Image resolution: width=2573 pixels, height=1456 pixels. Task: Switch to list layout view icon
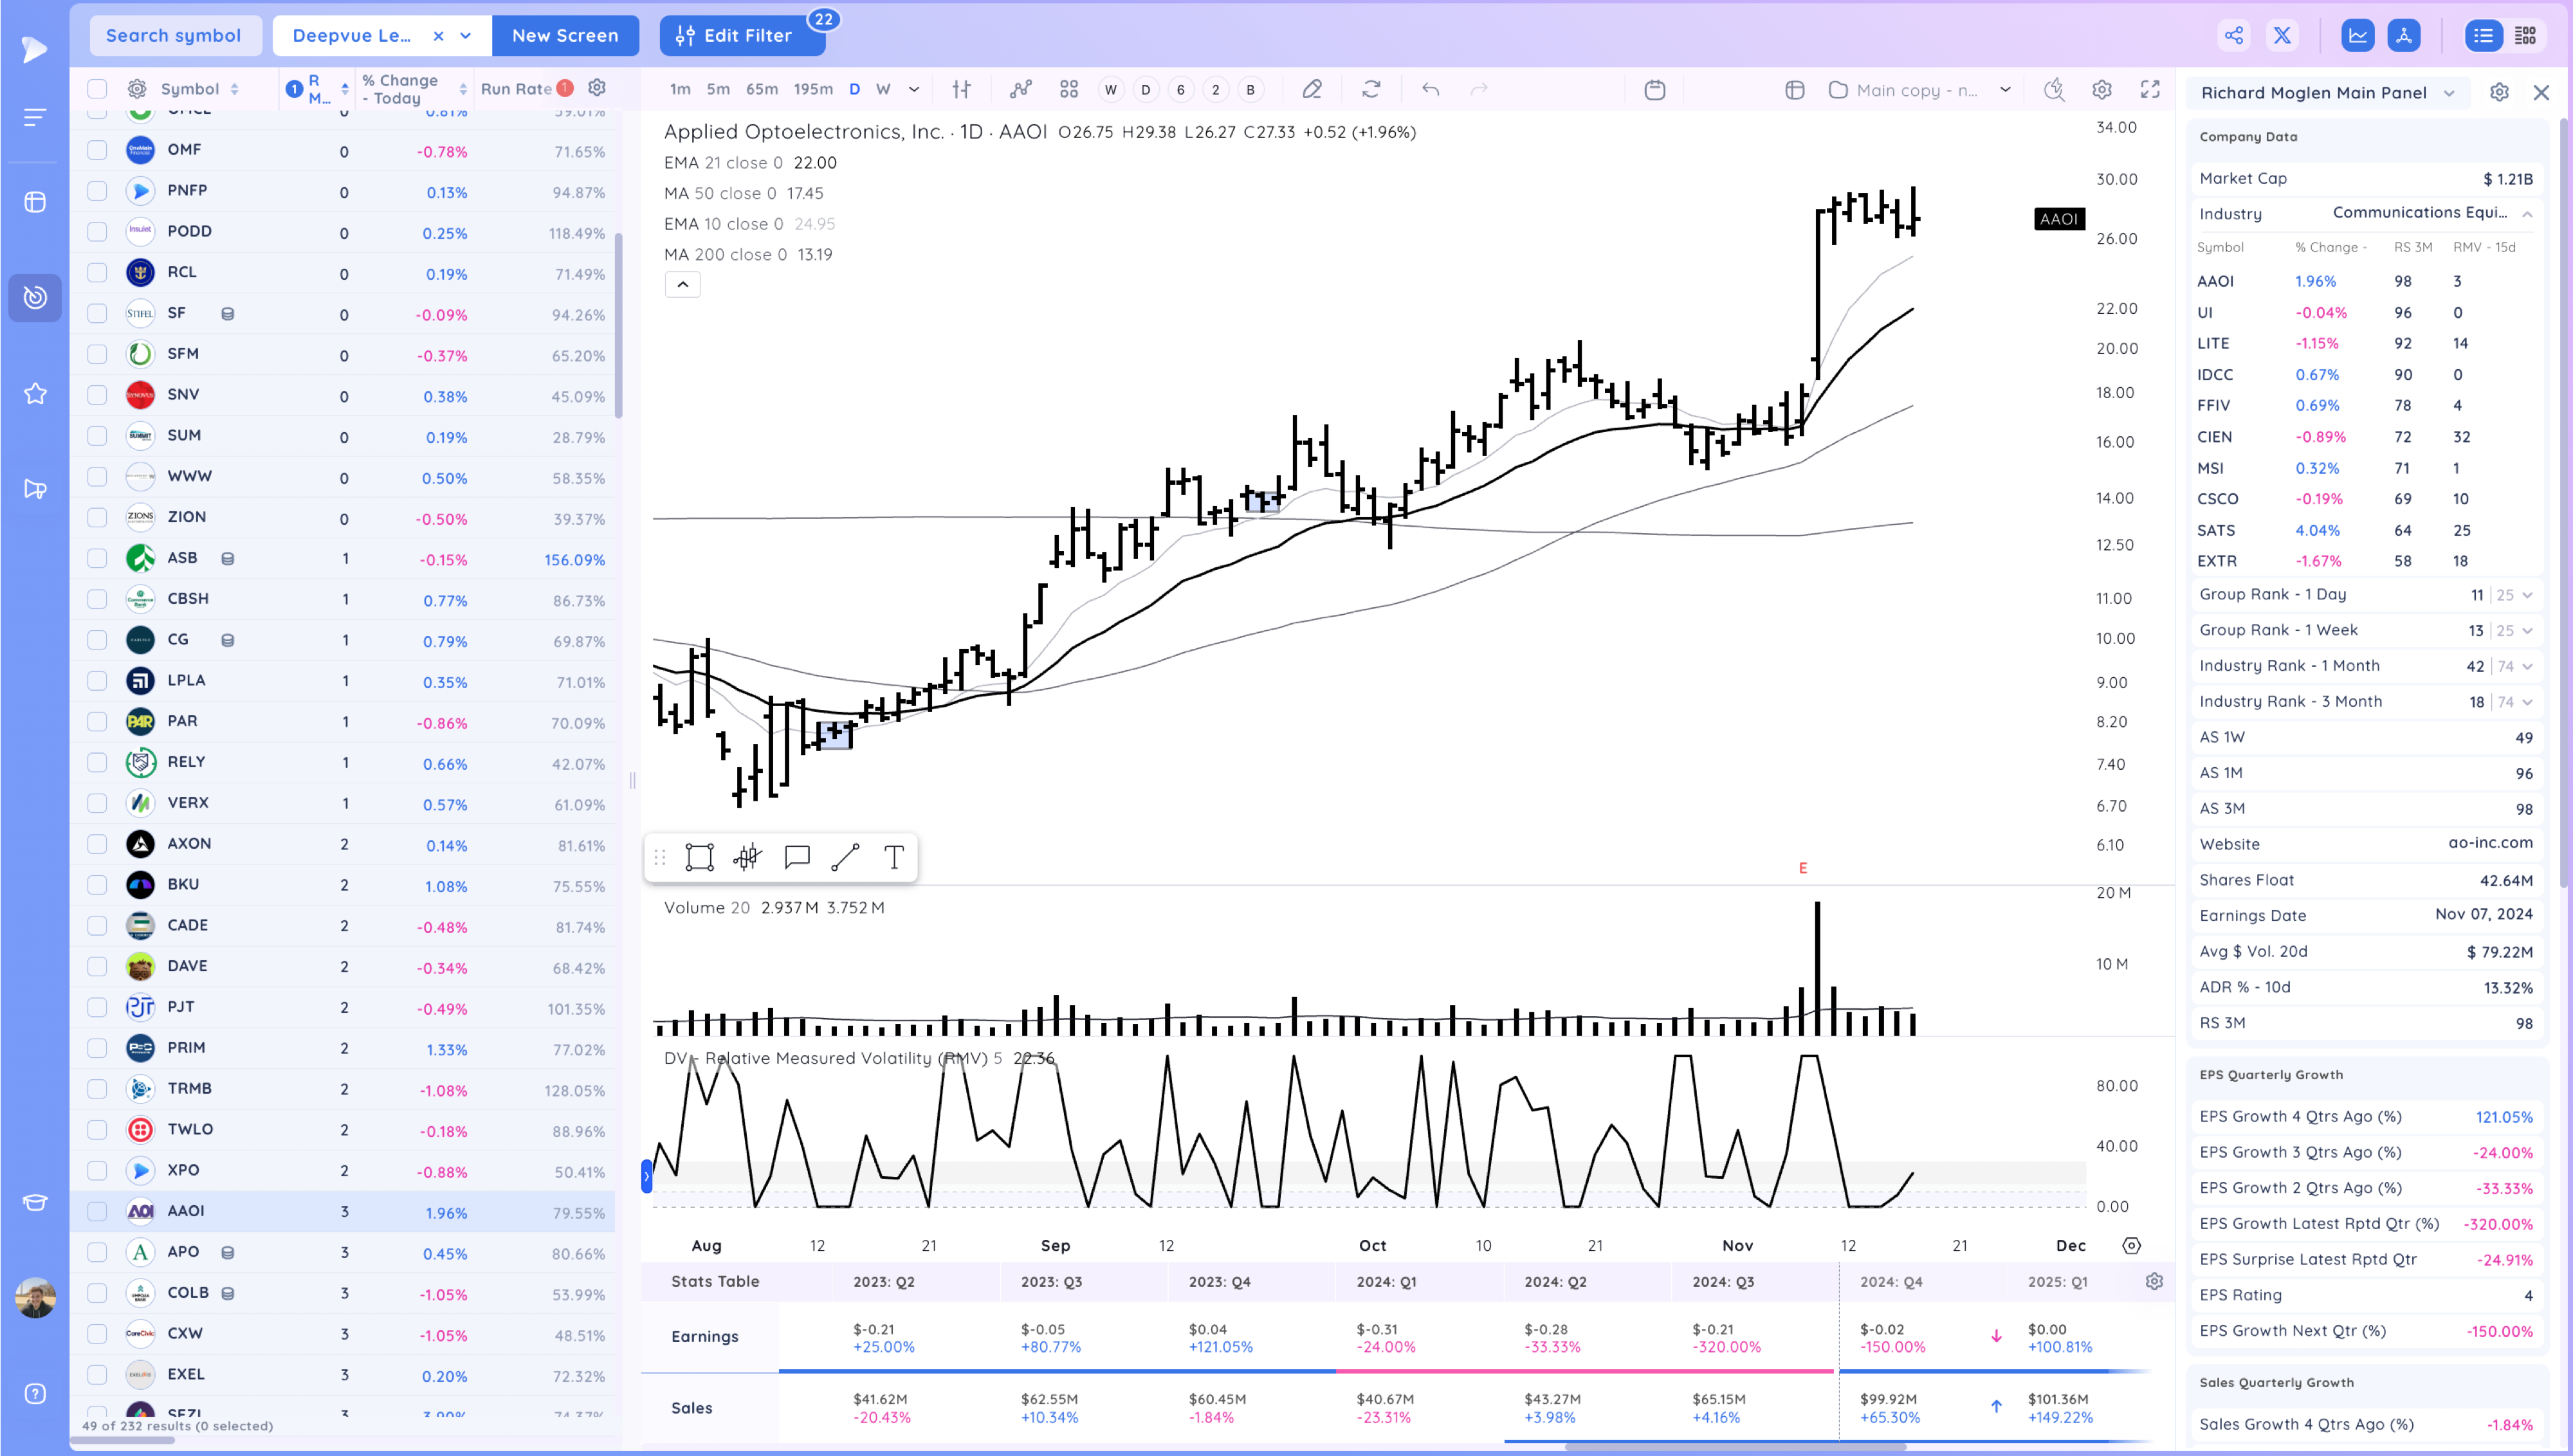pos(2483,36)
